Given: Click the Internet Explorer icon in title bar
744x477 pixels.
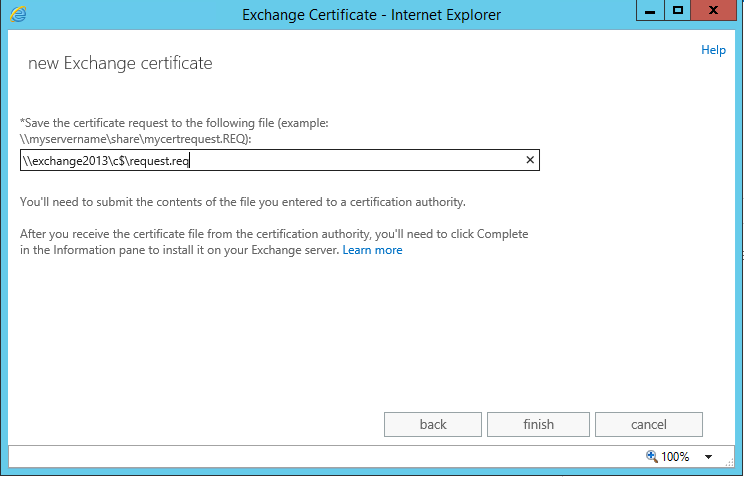Looking at the screenshot, I should tap(18, 14).
